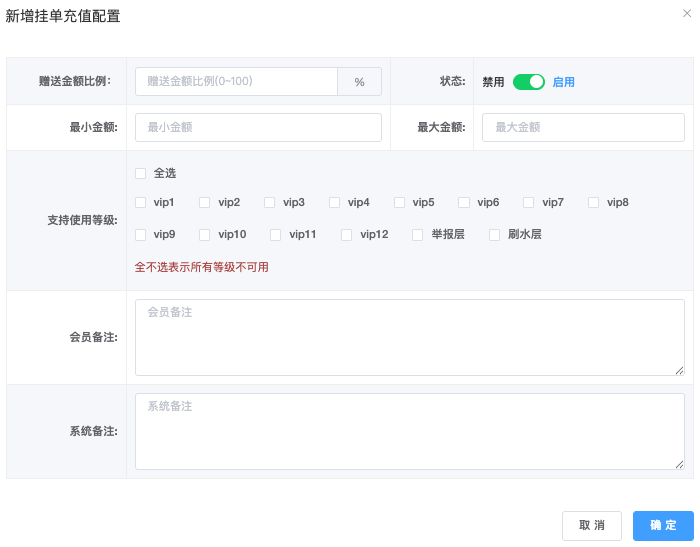Select the vip2 level checkbox
This screenshot has height=547, width=700.
pyautogui.click(x=205, y=202)
